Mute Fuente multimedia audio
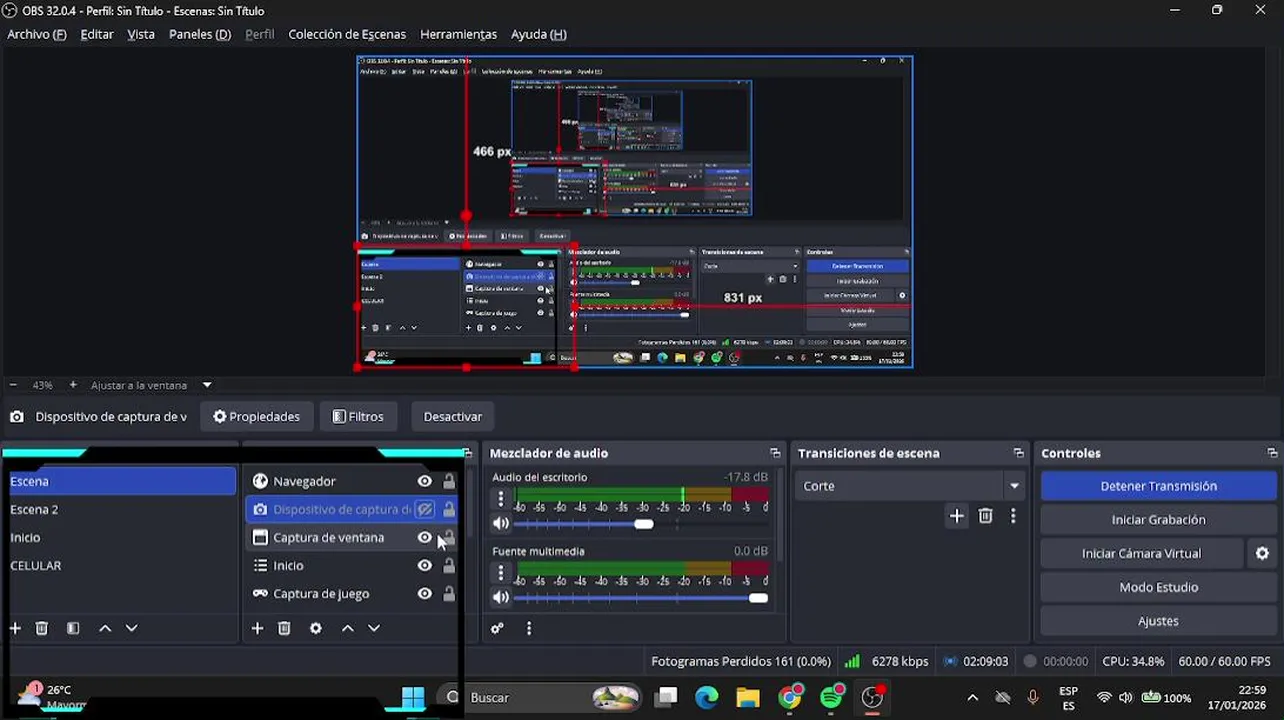The width and height of the screenshot is (1284, 720). 501,597
